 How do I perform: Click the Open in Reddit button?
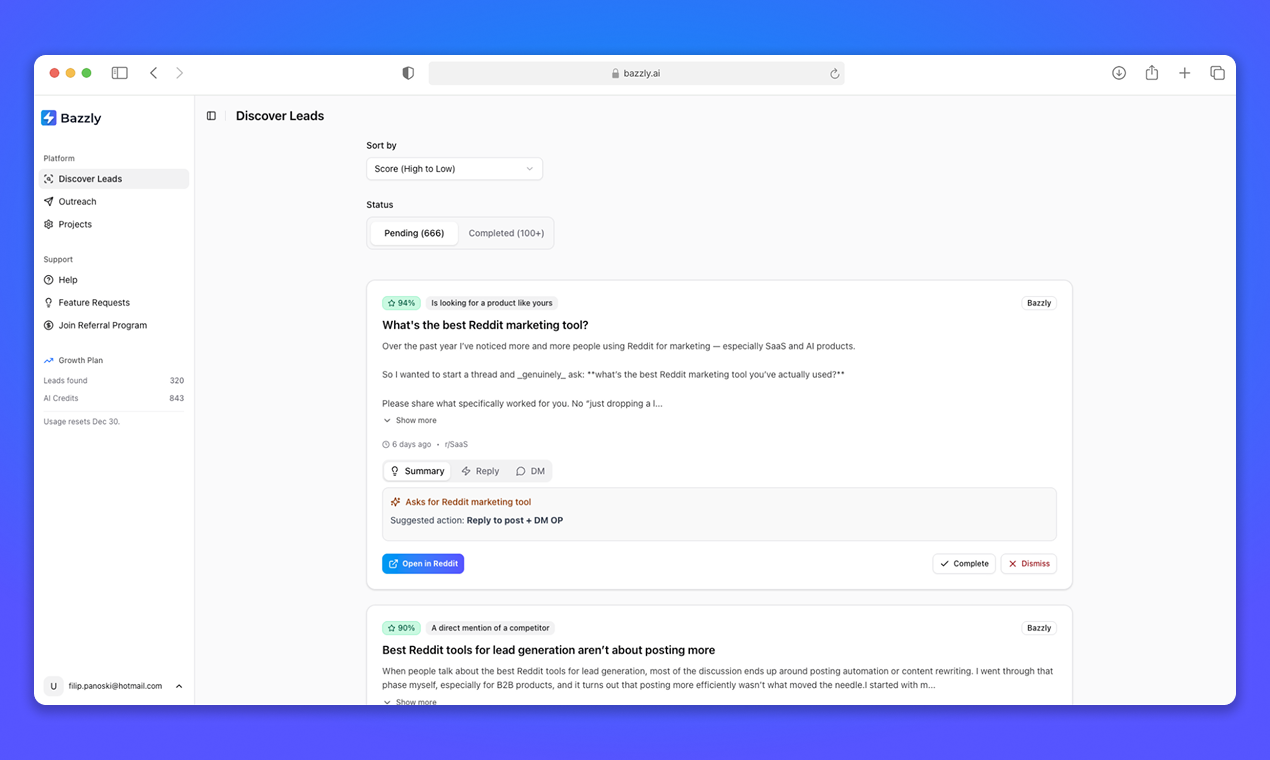tap(423, 564)
